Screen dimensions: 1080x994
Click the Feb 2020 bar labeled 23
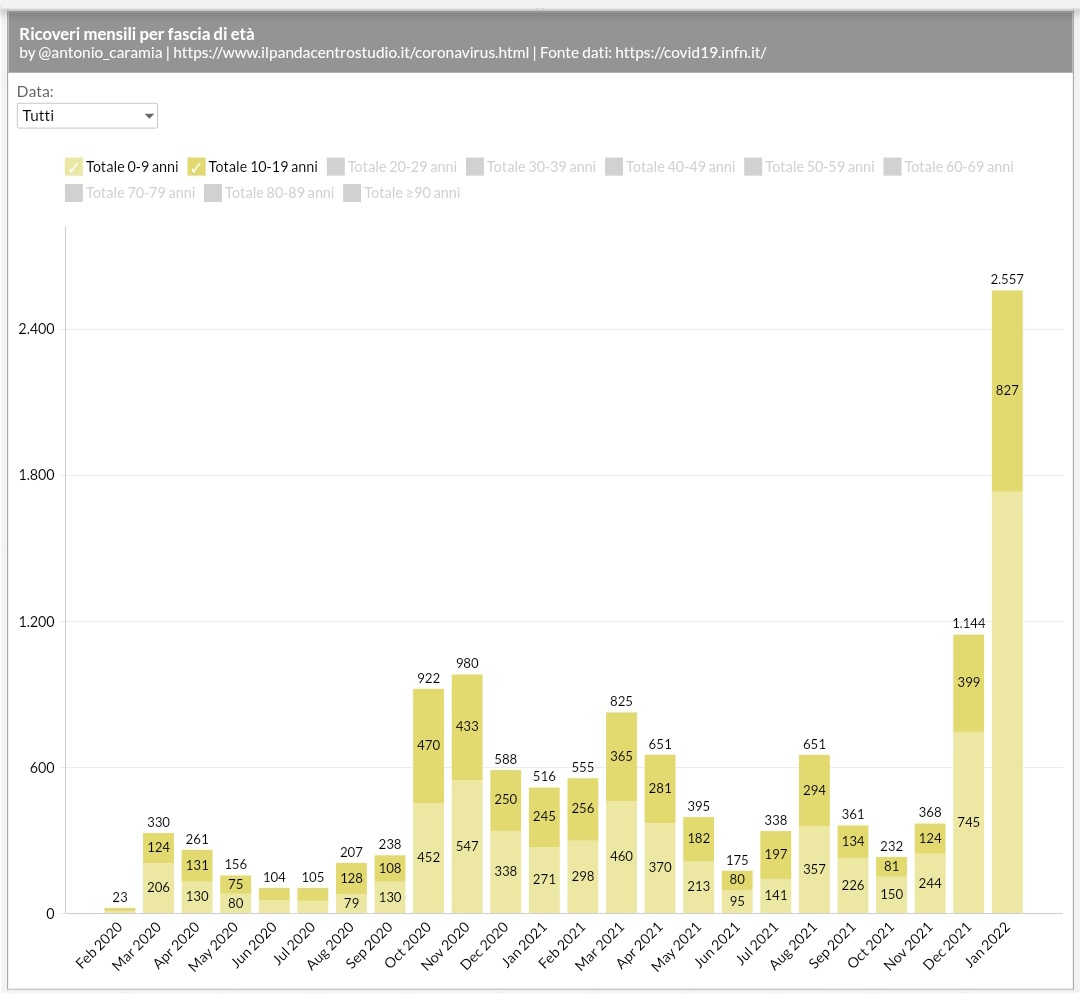(120, 910)
